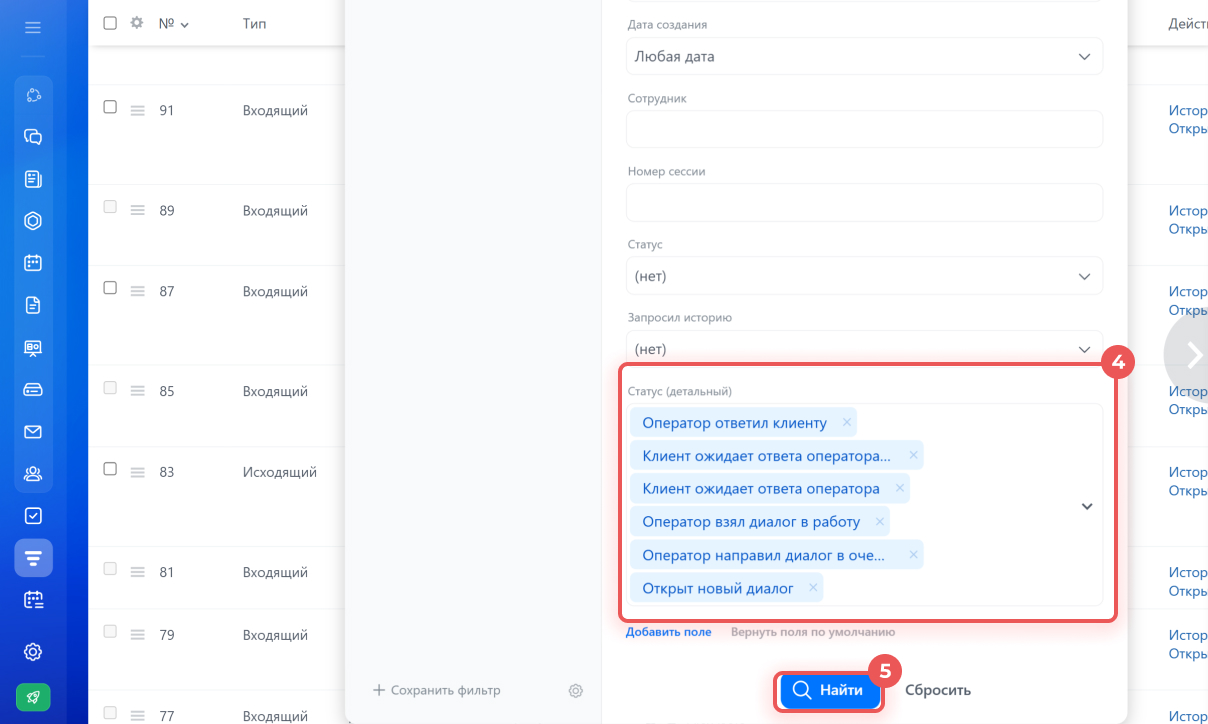1208x724 pixels.
Task: Click the Добавить поле link
Action: (x=669, y=632)
